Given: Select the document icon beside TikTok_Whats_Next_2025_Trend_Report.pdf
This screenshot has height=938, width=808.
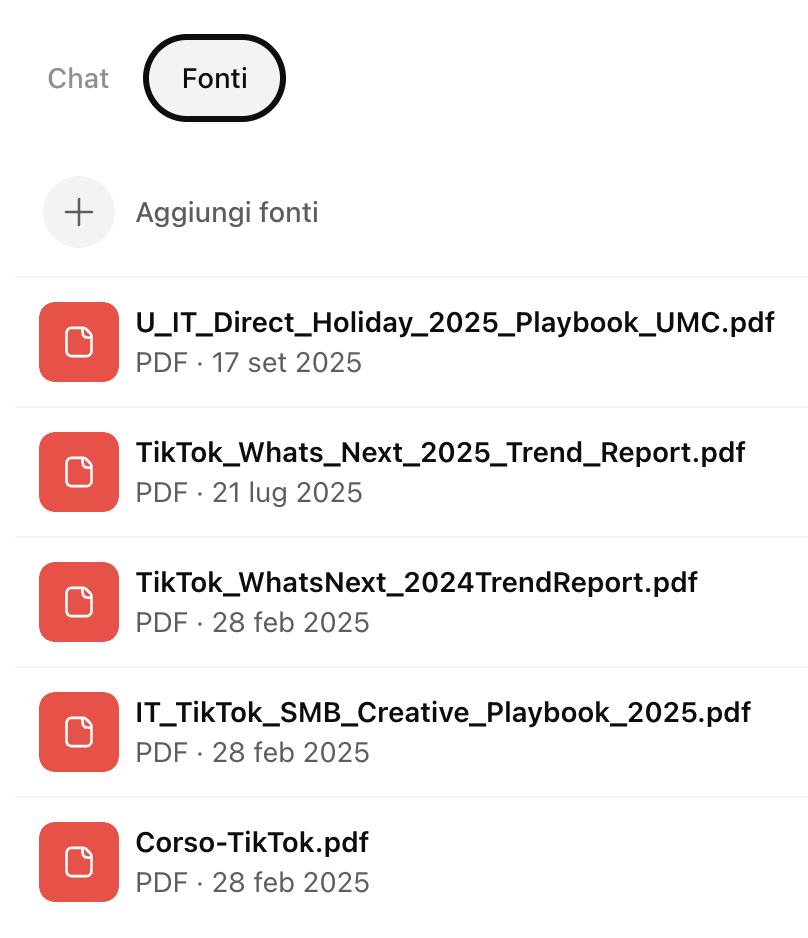Looking at the screenshot, I should (x=79, y=472).
